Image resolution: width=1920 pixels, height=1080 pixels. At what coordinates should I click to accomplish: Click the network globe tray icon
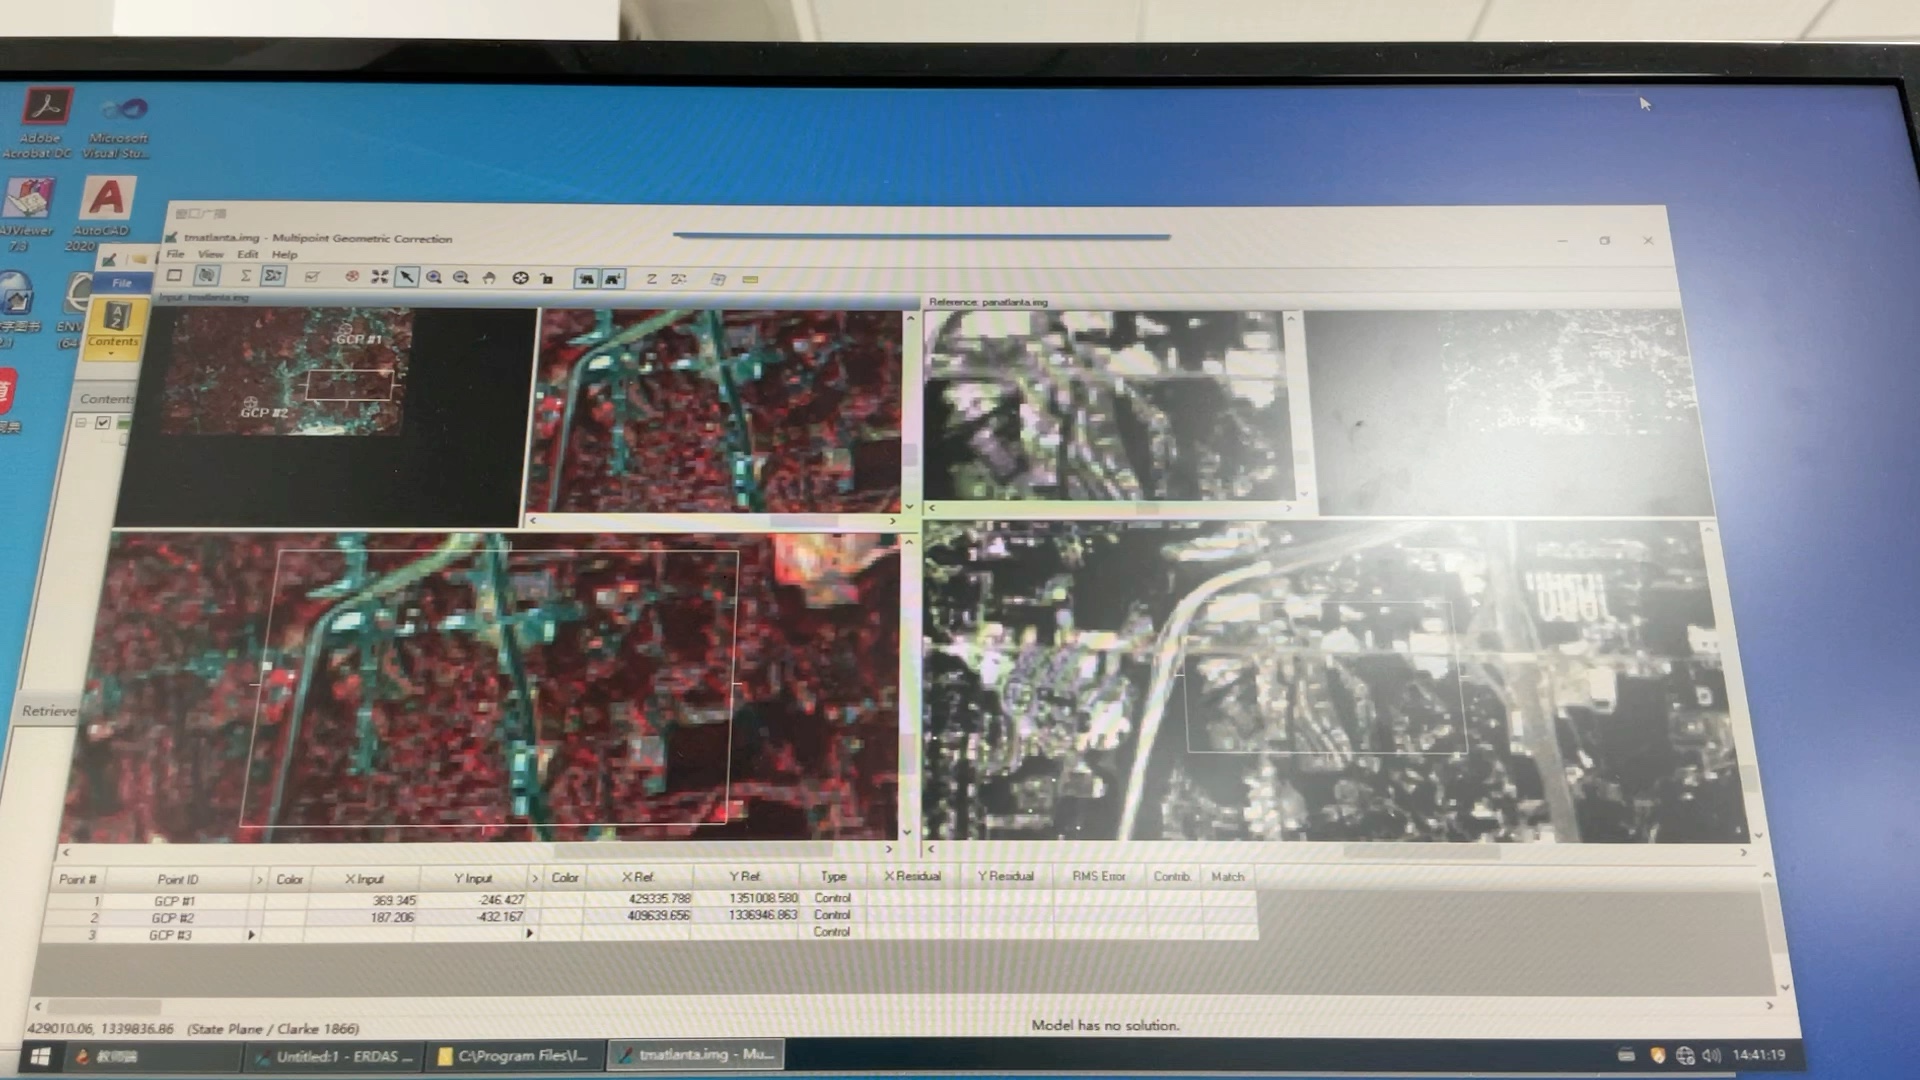click(x=1685, y=1055)
